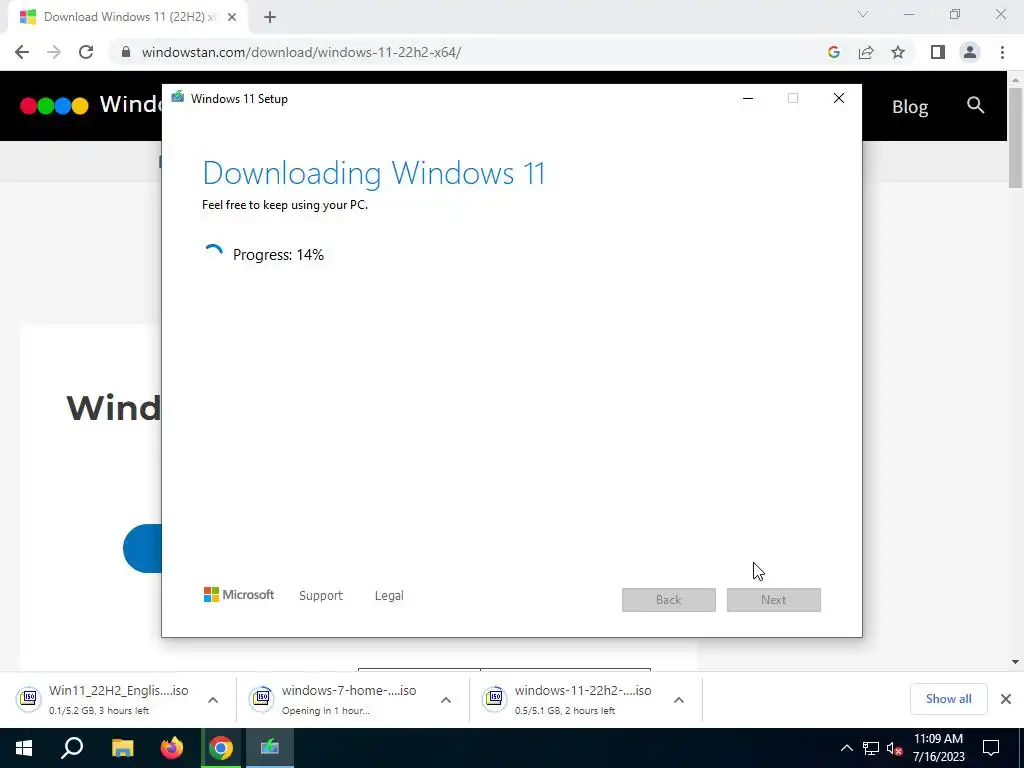Image resolution: width=1024 pixels, height=768 pixels.
Task: Click the scrollbar down arrow
Action: 1016,662
